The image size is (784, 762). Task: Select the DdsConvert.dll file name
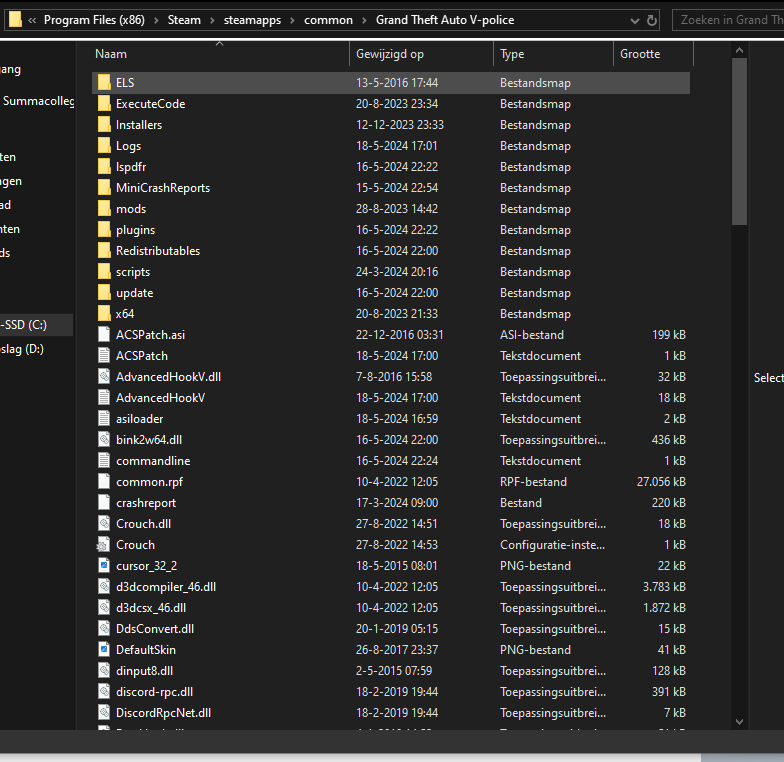(x=155, y=628)
